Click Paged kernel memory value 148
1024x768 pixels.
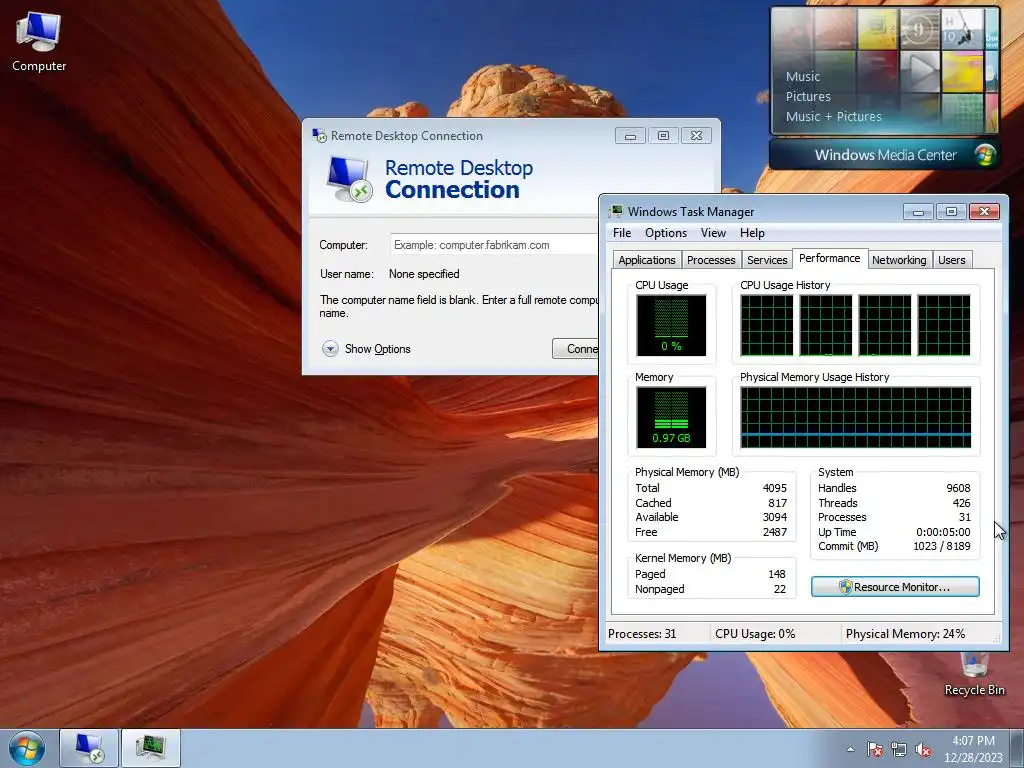(777, 574)
